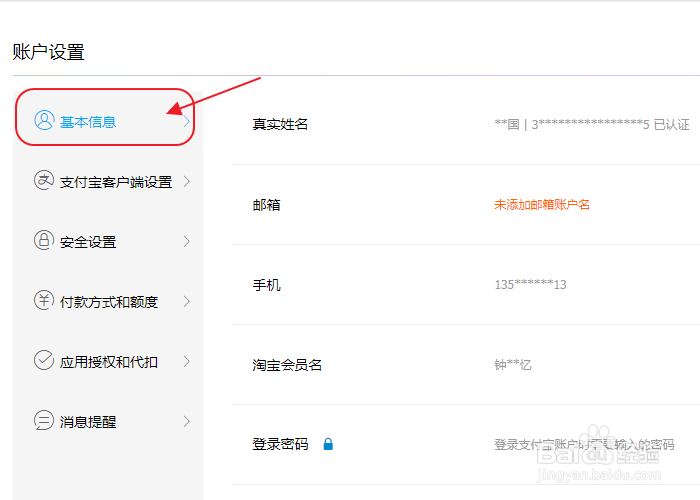The image size is (700, 500).
Task: Click the 支付宝客户端设置 Alipay icon
Action: coord(44,180)
